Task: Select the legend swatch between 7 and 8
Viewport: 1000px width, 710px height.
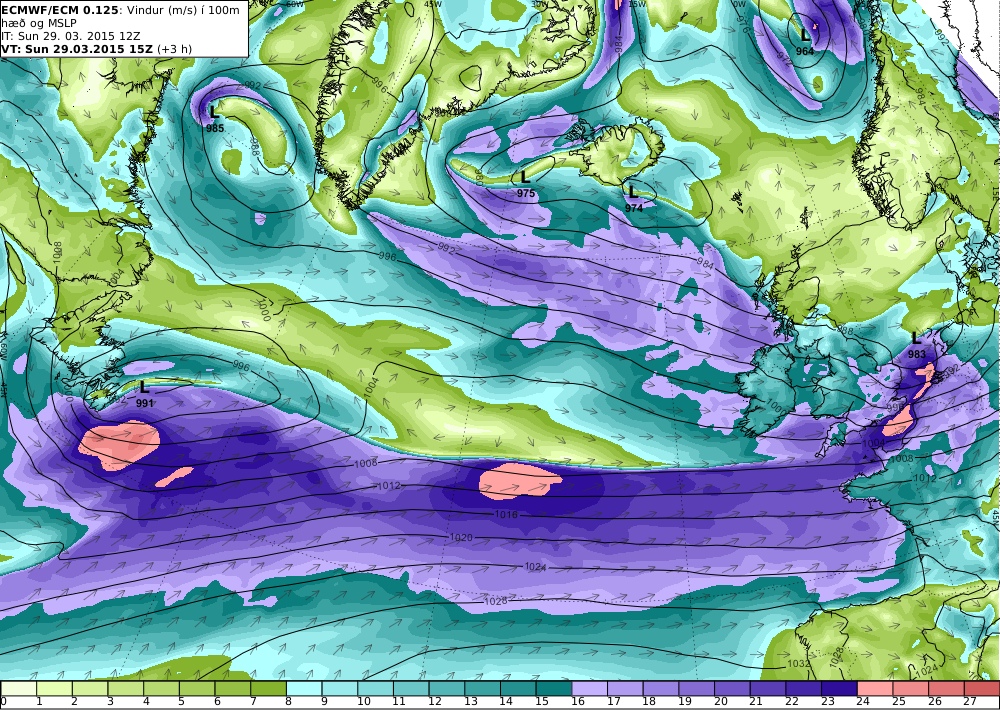Action: pos(268,688)
